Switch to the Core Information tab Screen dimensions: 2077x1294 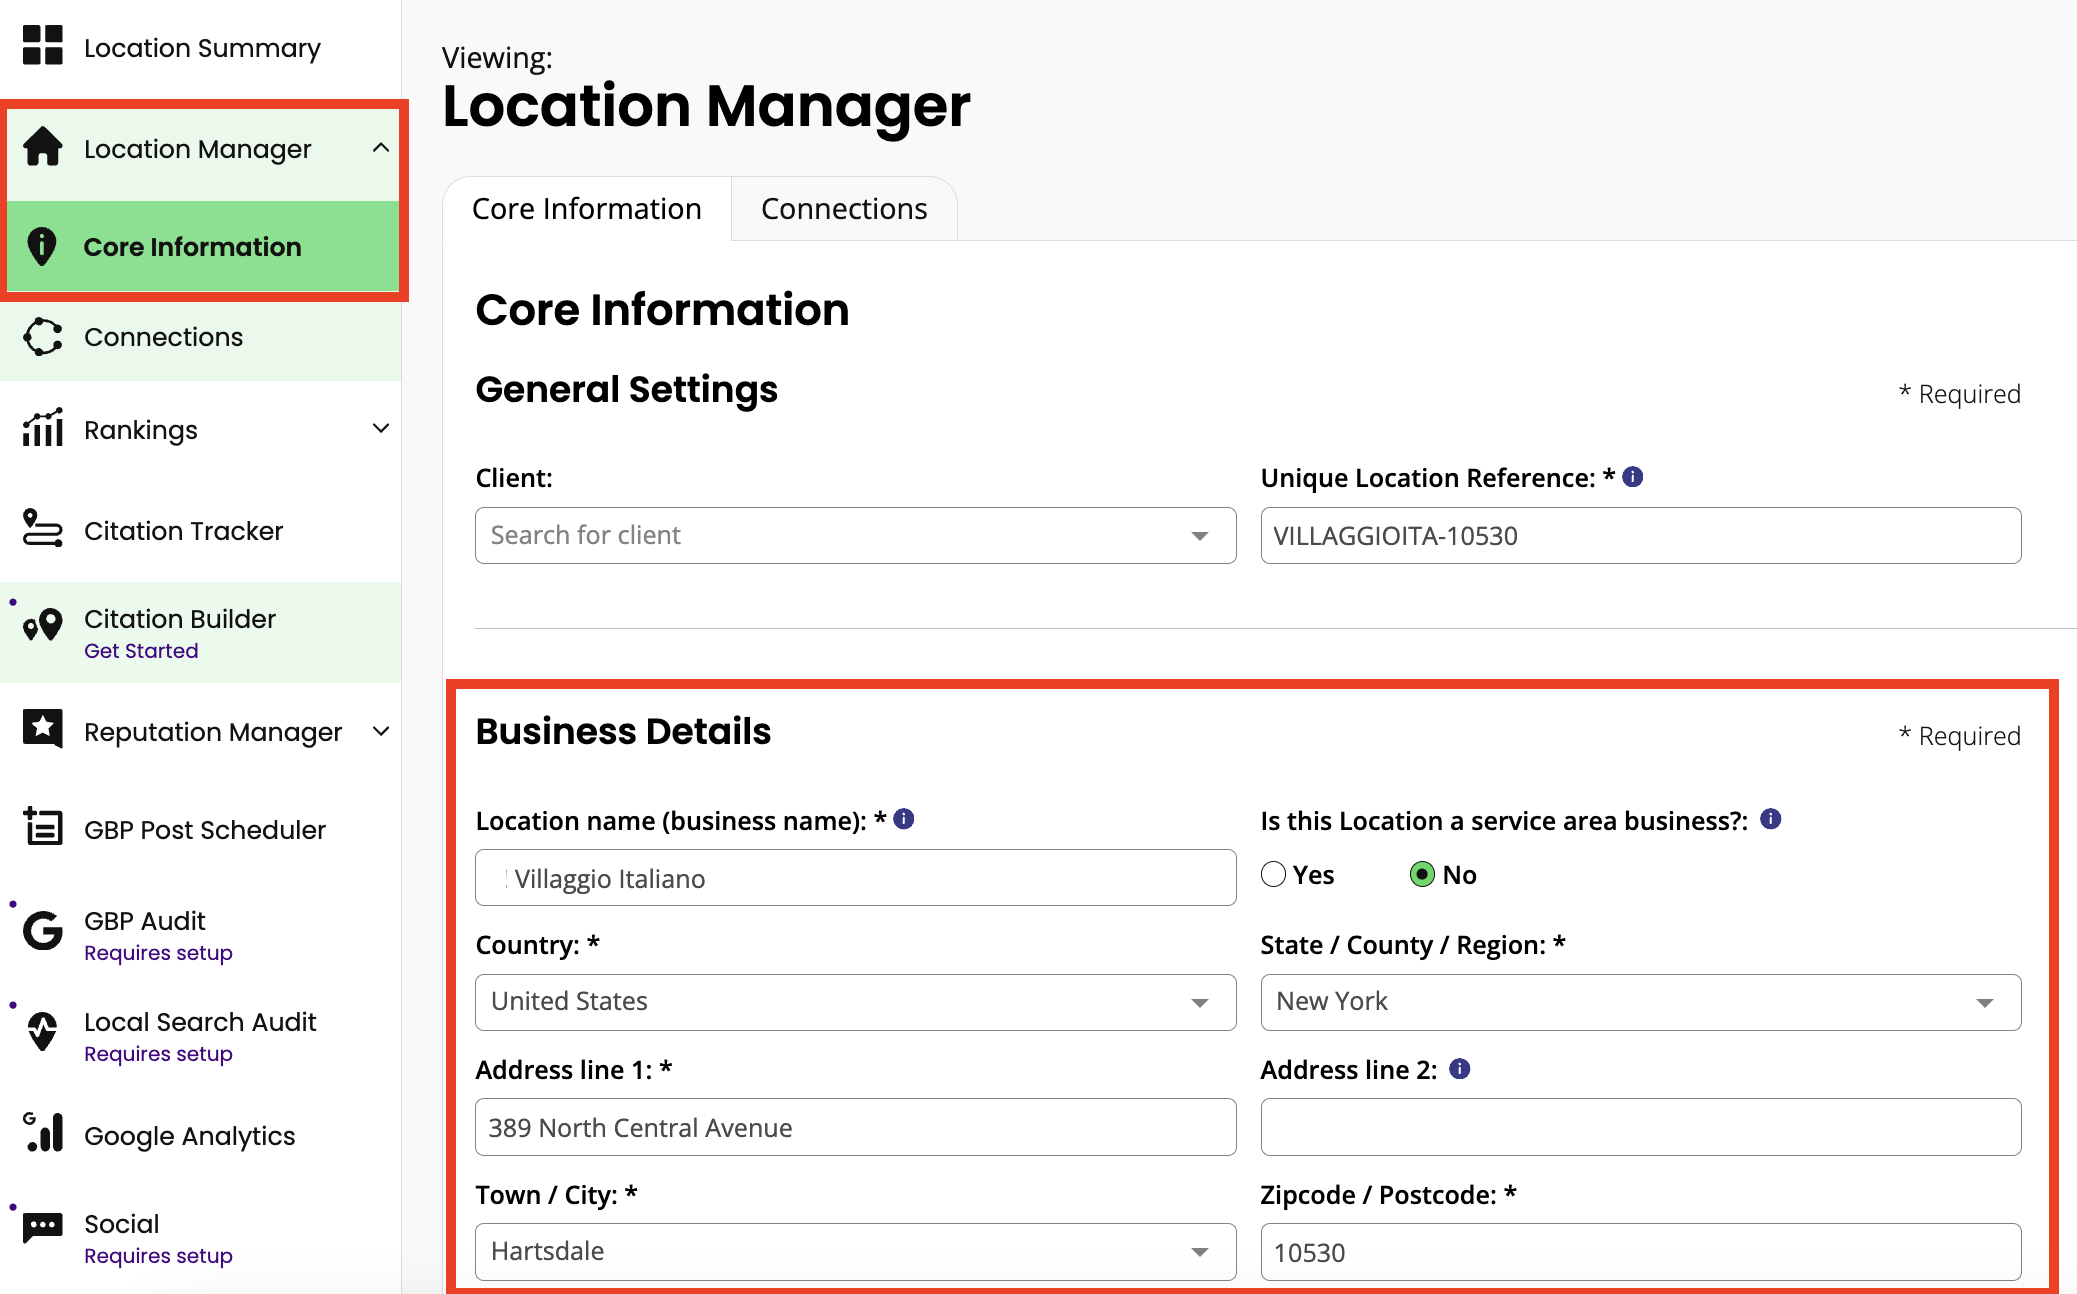pyautogui.click(x=587, y=209)
